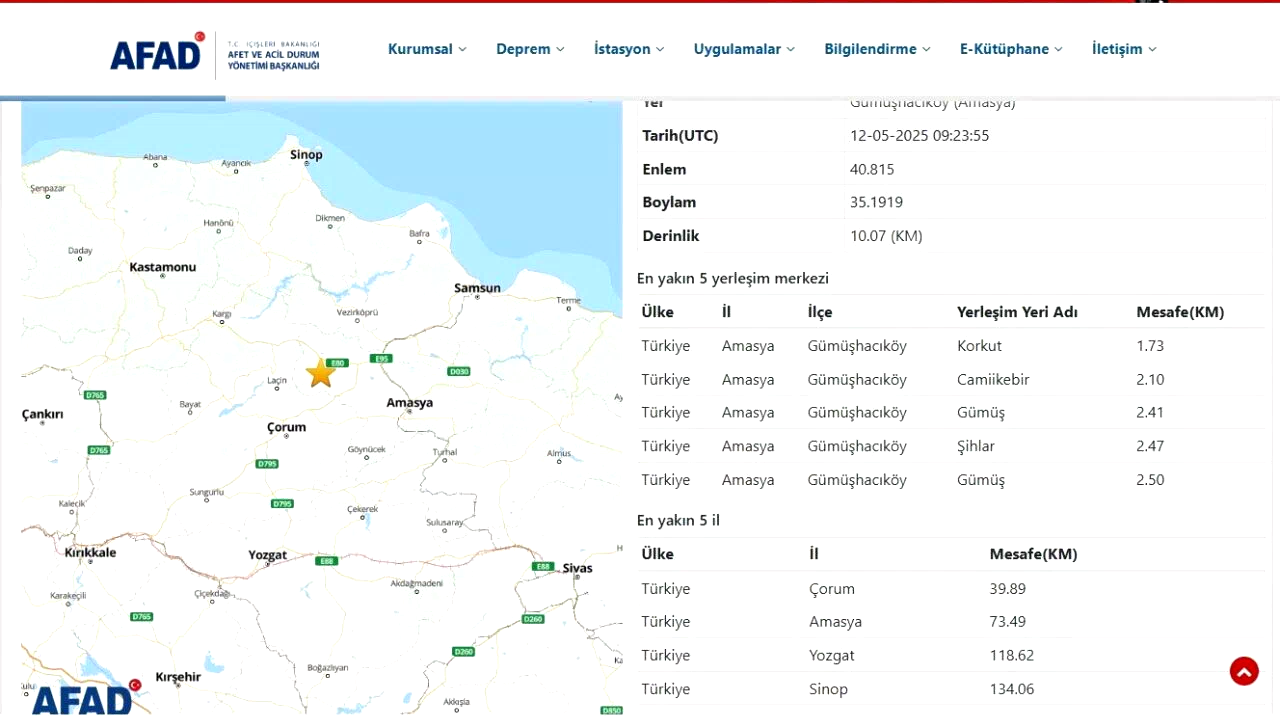The height and width of the screenshot is (727, 1280).
Task: Click Yozgat in nearest provinces table
Action: tap(832, 656)
